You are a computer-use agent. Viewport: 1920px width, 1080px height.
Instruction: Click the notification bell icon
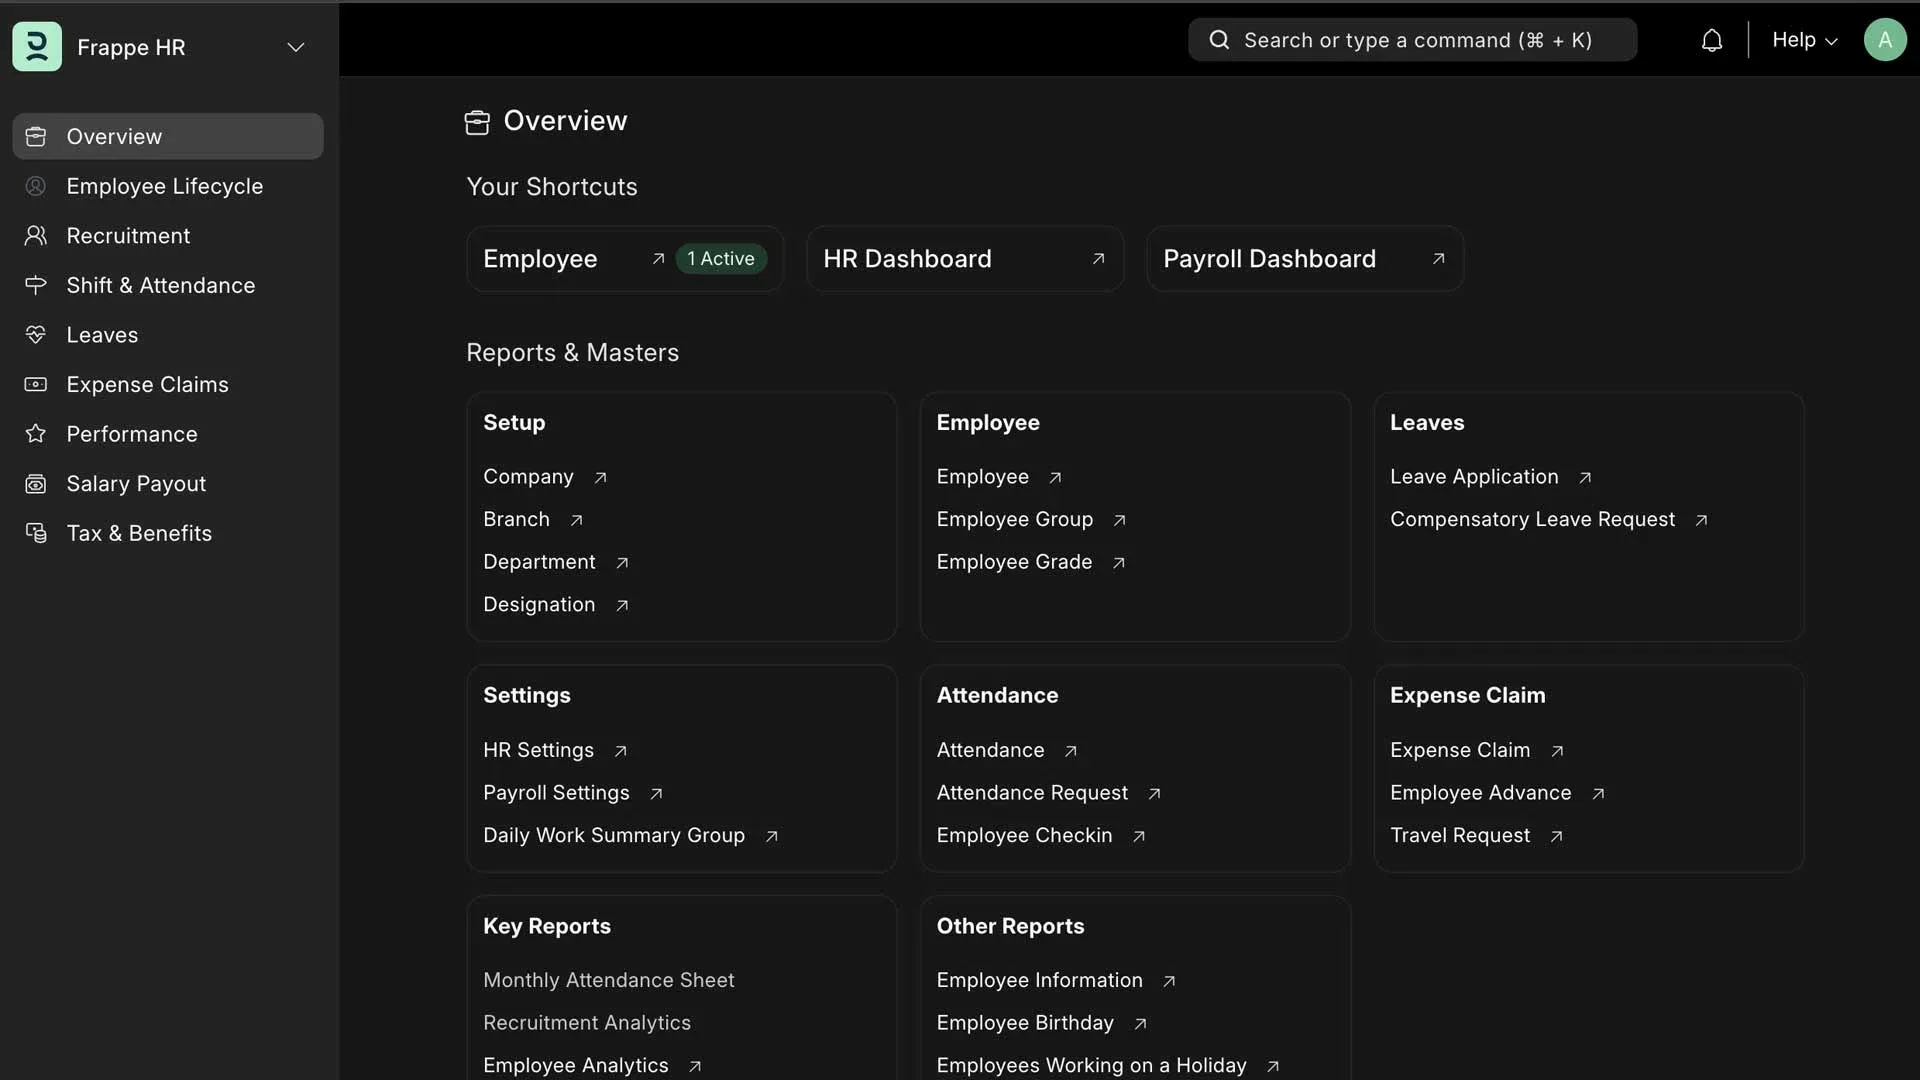click(1711, 41)
